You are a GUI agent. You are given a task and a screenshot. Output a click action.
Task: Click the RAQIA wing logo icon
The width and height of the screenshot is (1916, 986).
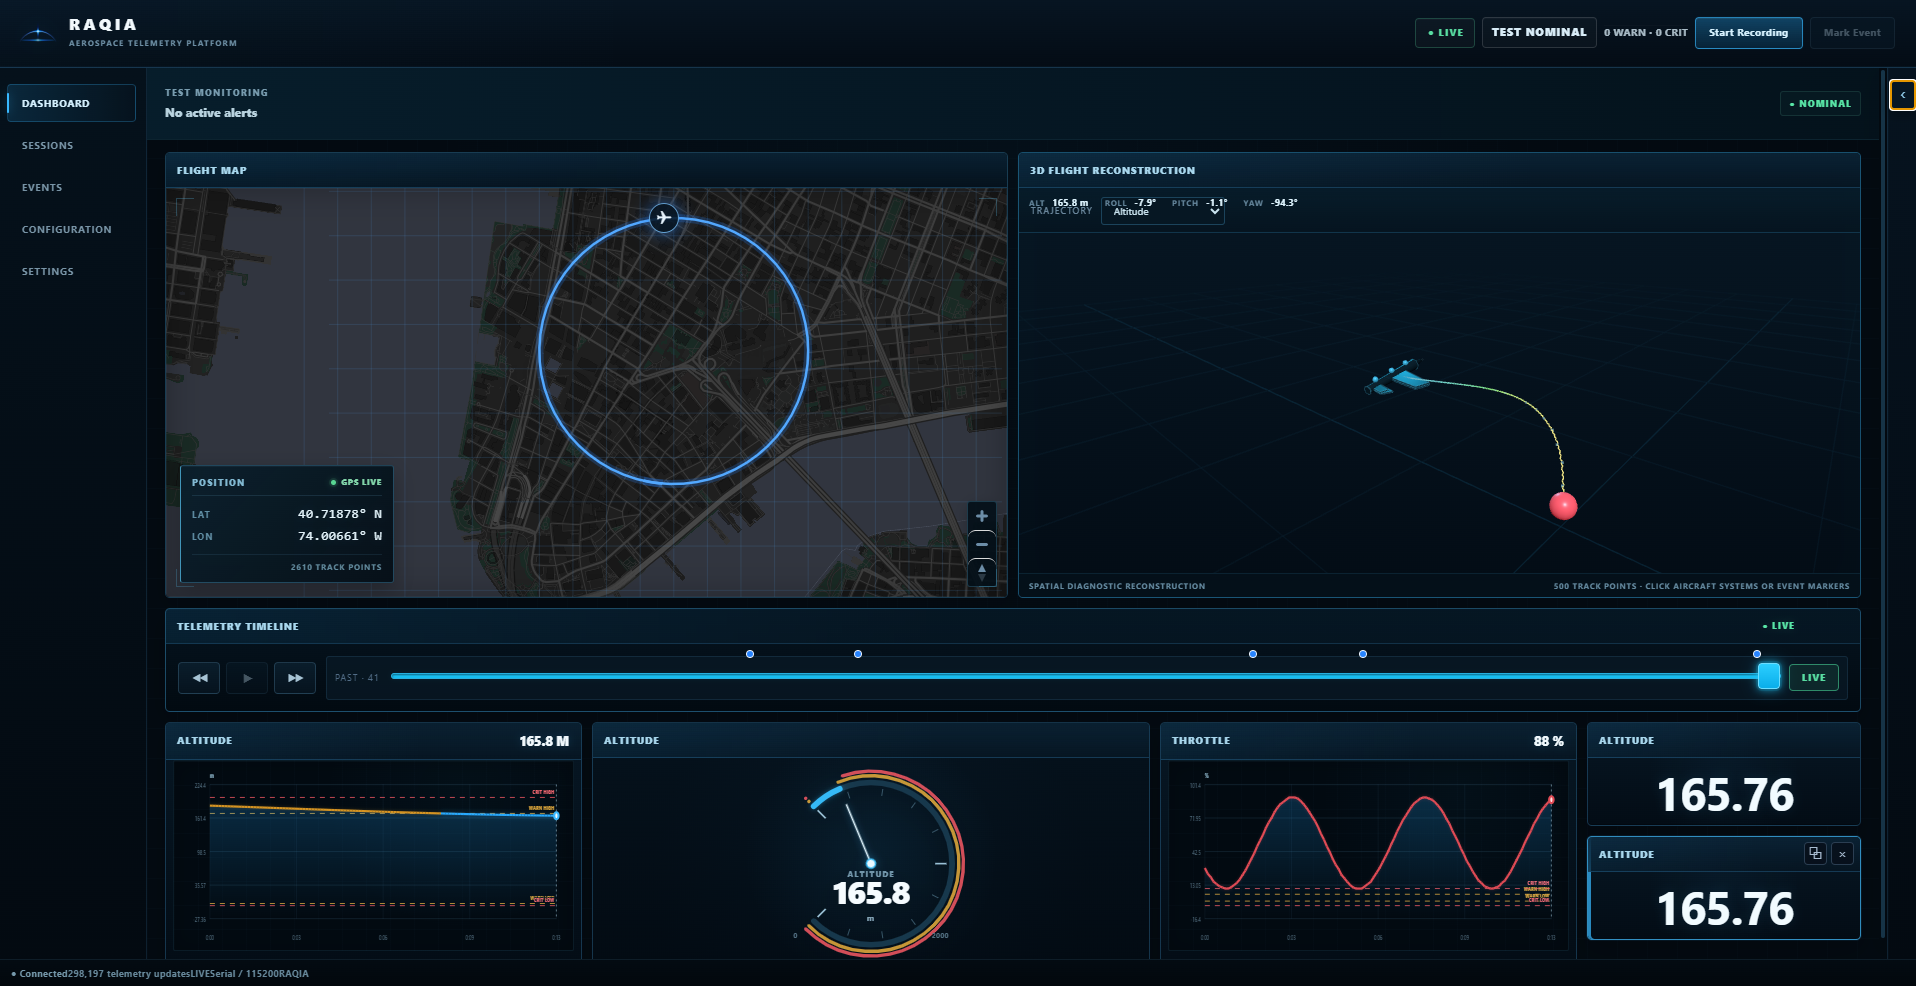[38, 35]
